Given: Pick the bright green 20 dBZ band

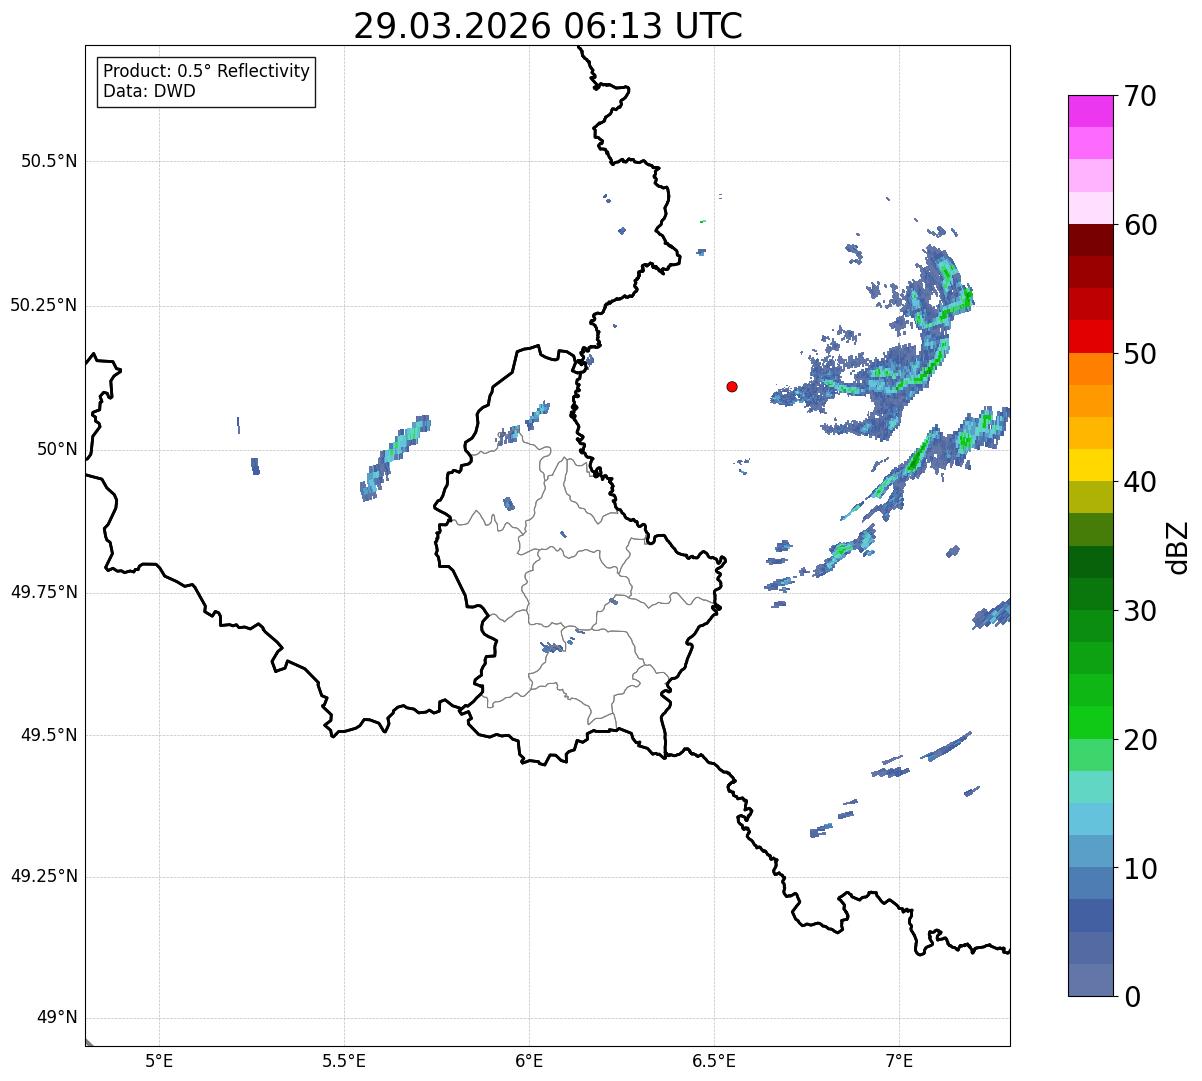Looking at the screenshot, I should 1084,722.
